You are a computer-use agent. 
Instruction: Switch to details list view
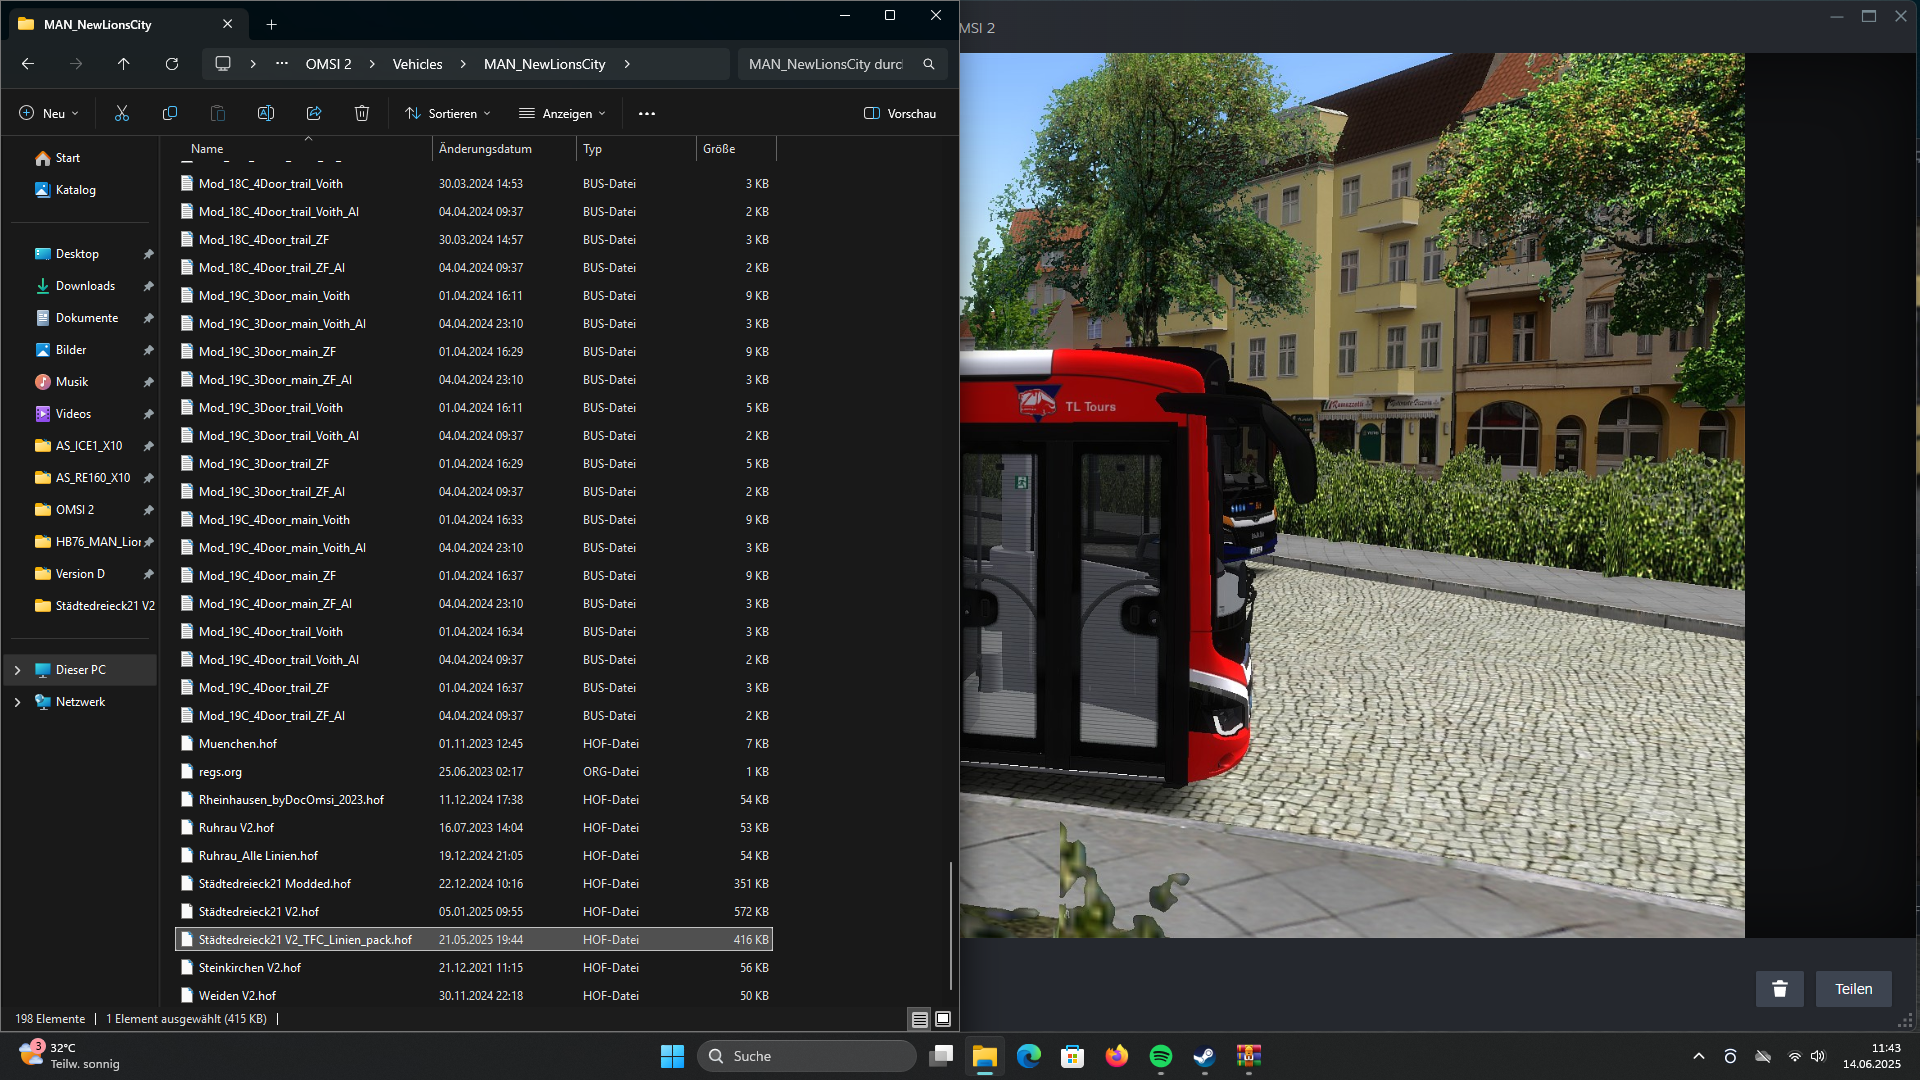pos(919,1019)
